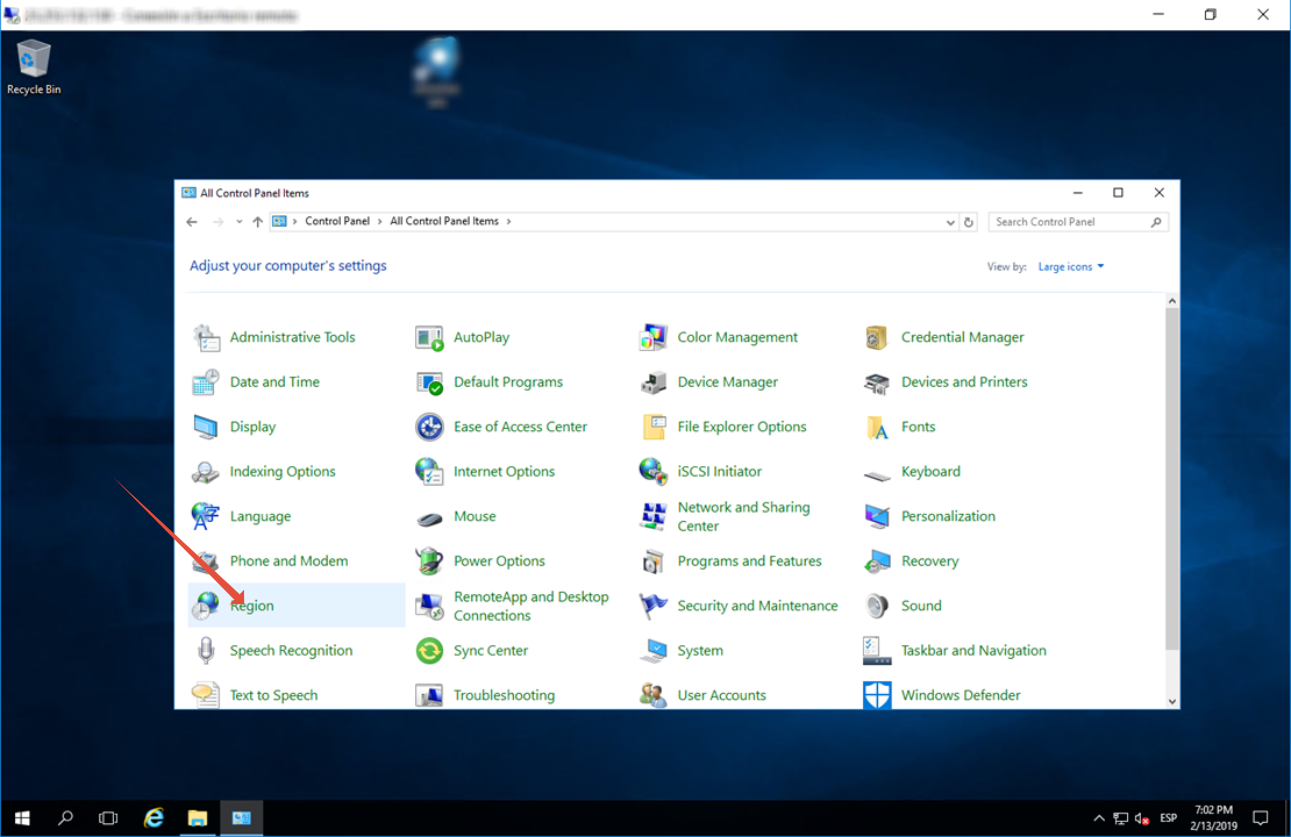Expand the chevron after Control Panel breadcrumb
The height and width of the screenshot is (837, 1291).
tap(380, 222)
